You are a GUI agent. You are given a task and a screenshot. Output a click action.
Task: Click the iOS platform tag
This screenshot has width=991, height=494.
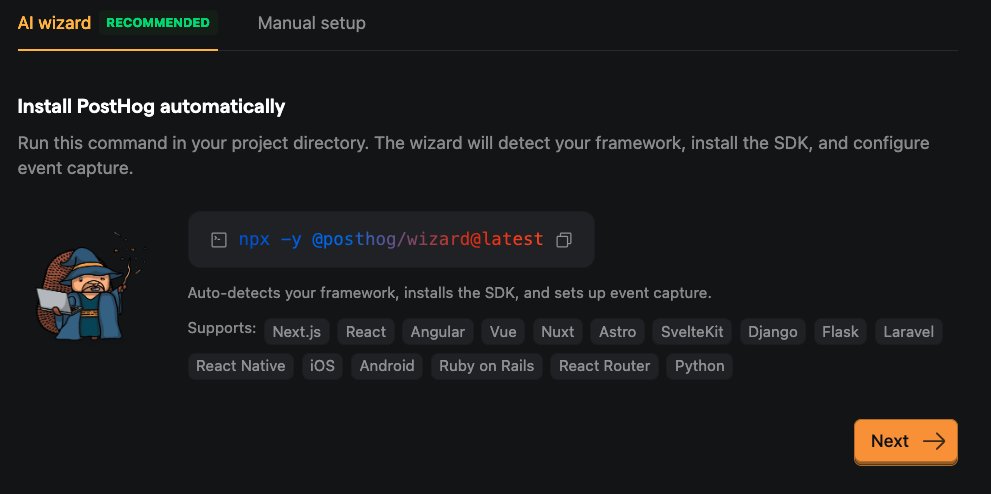point(322,366)
